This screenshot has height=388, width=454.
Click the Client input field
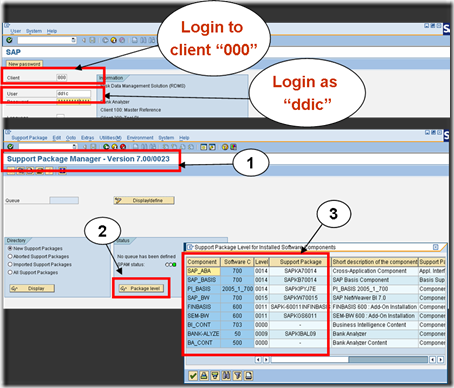tap(62, 77)
